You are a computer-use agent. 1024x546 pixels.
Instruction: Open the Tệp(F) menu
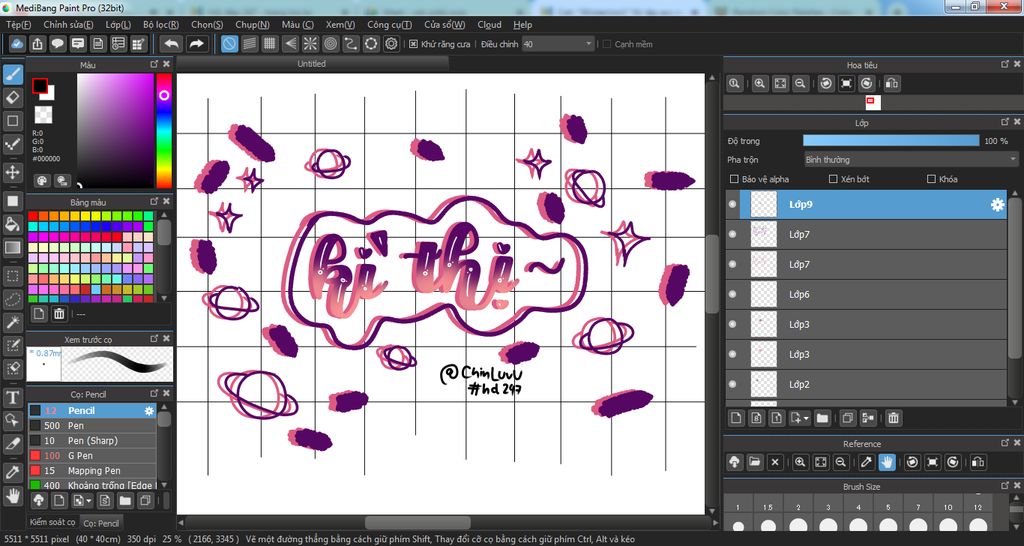point(18,25)
